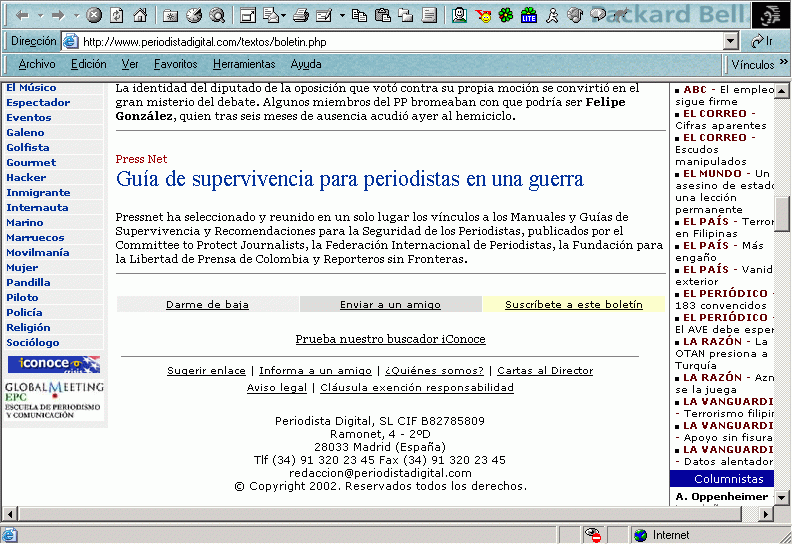Viewport: 792px width, 544px height.
Task: Open the Ver menu
Action: click(130, 64)
